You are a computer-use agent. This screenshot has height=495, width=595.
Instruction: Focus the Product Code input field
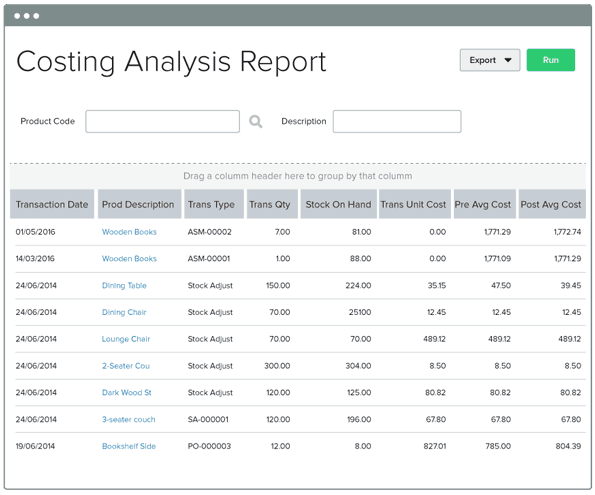click(162, 121)
